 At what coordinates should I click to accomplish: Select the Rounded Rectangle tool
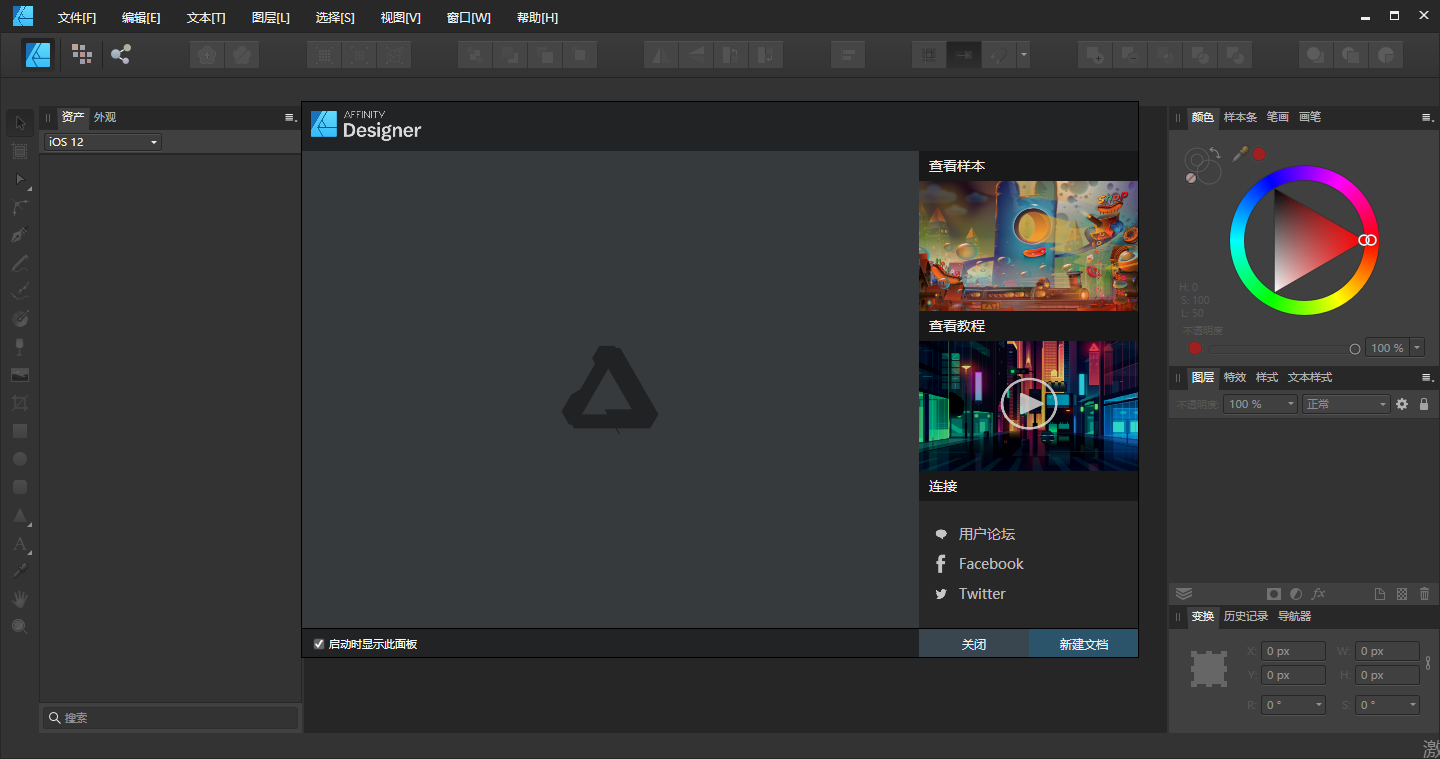pyautogui.click(x=19, y=487)
